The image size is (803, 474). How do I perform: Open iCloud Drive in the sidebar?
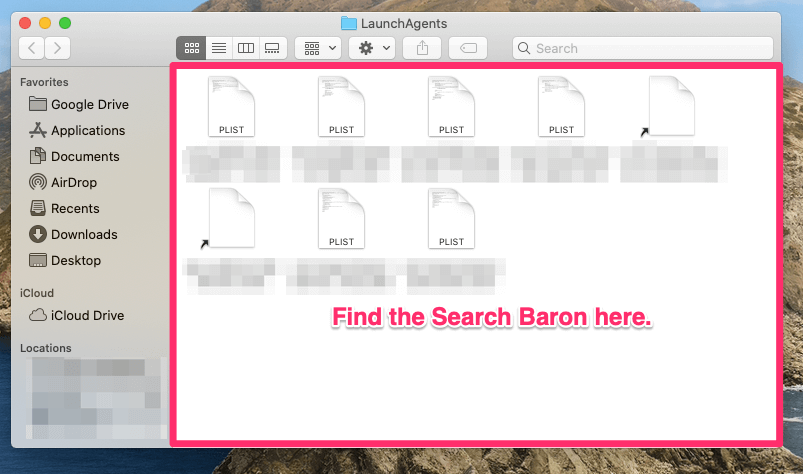(76, 315)
